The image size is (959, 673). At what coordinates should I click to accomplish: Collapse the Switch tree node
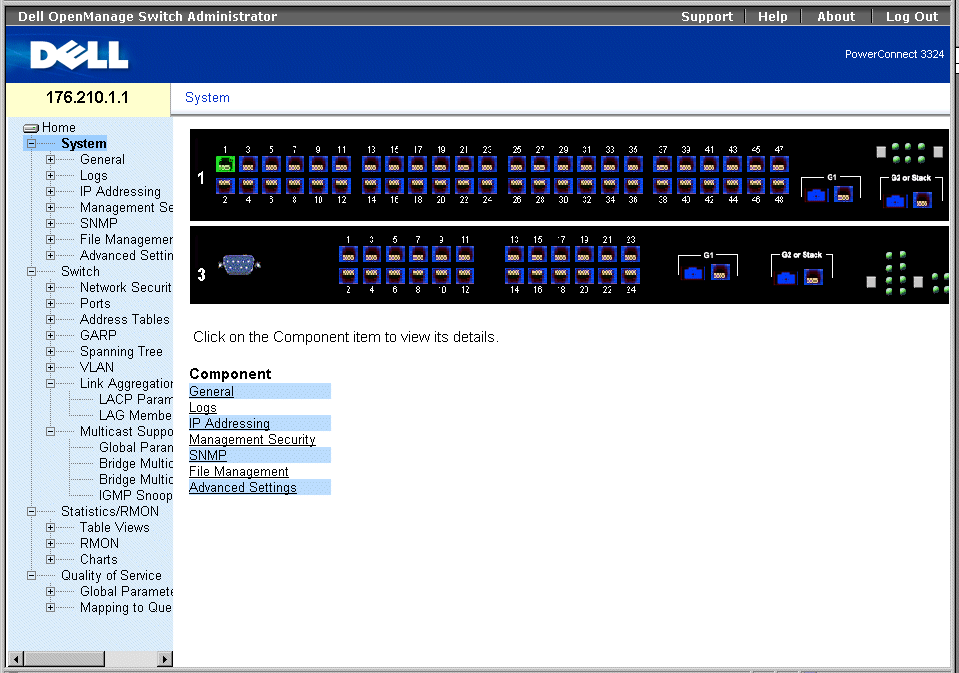31,272
